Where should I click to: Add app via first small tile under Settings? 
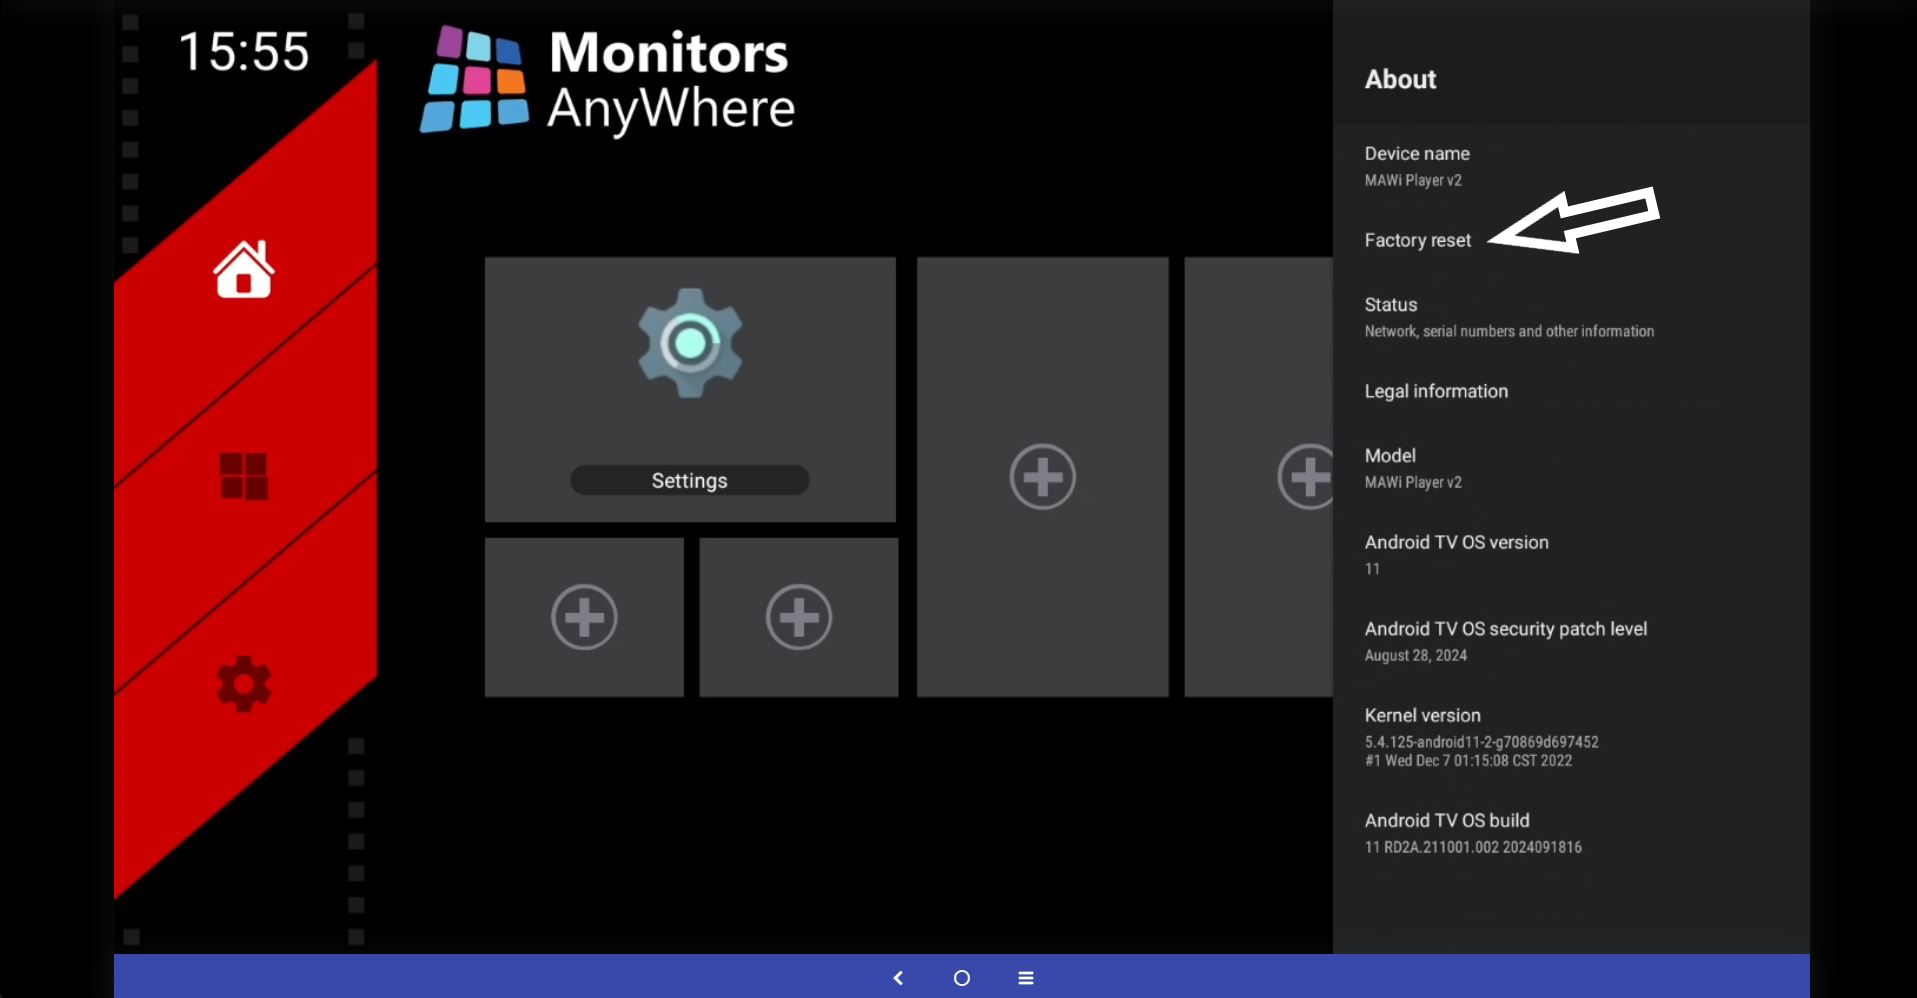tap(584, 617)
